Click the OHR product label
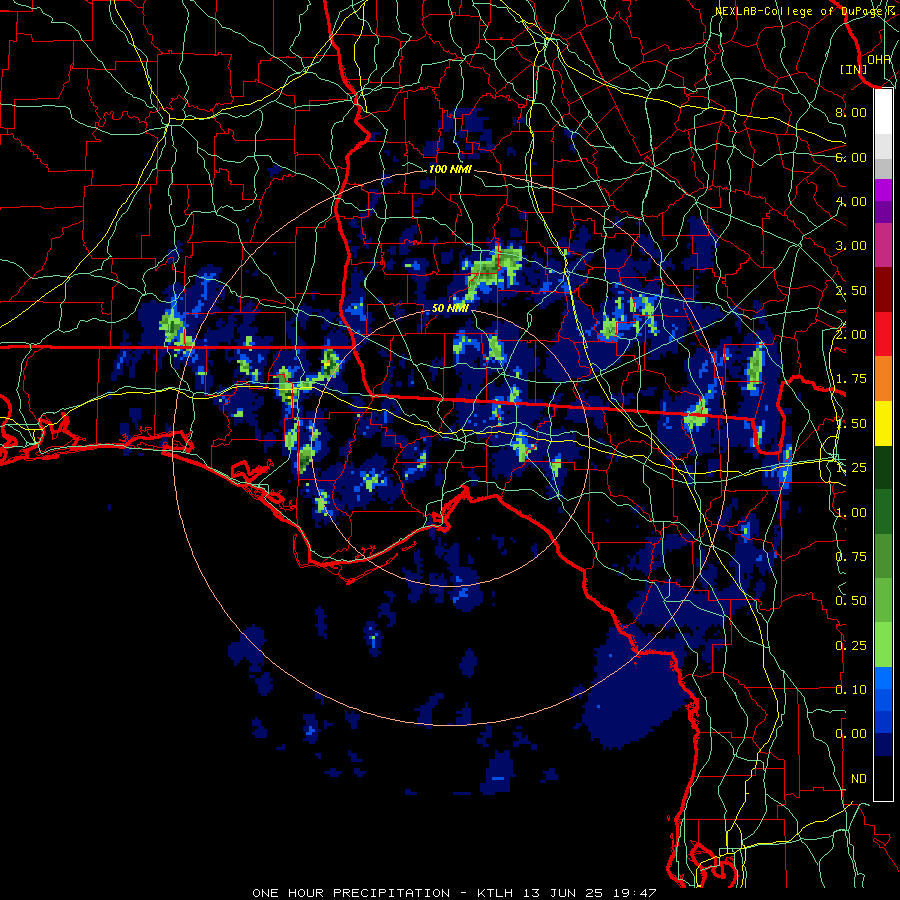This screenshot has height=900, width=900. click(x=879, y=59)
